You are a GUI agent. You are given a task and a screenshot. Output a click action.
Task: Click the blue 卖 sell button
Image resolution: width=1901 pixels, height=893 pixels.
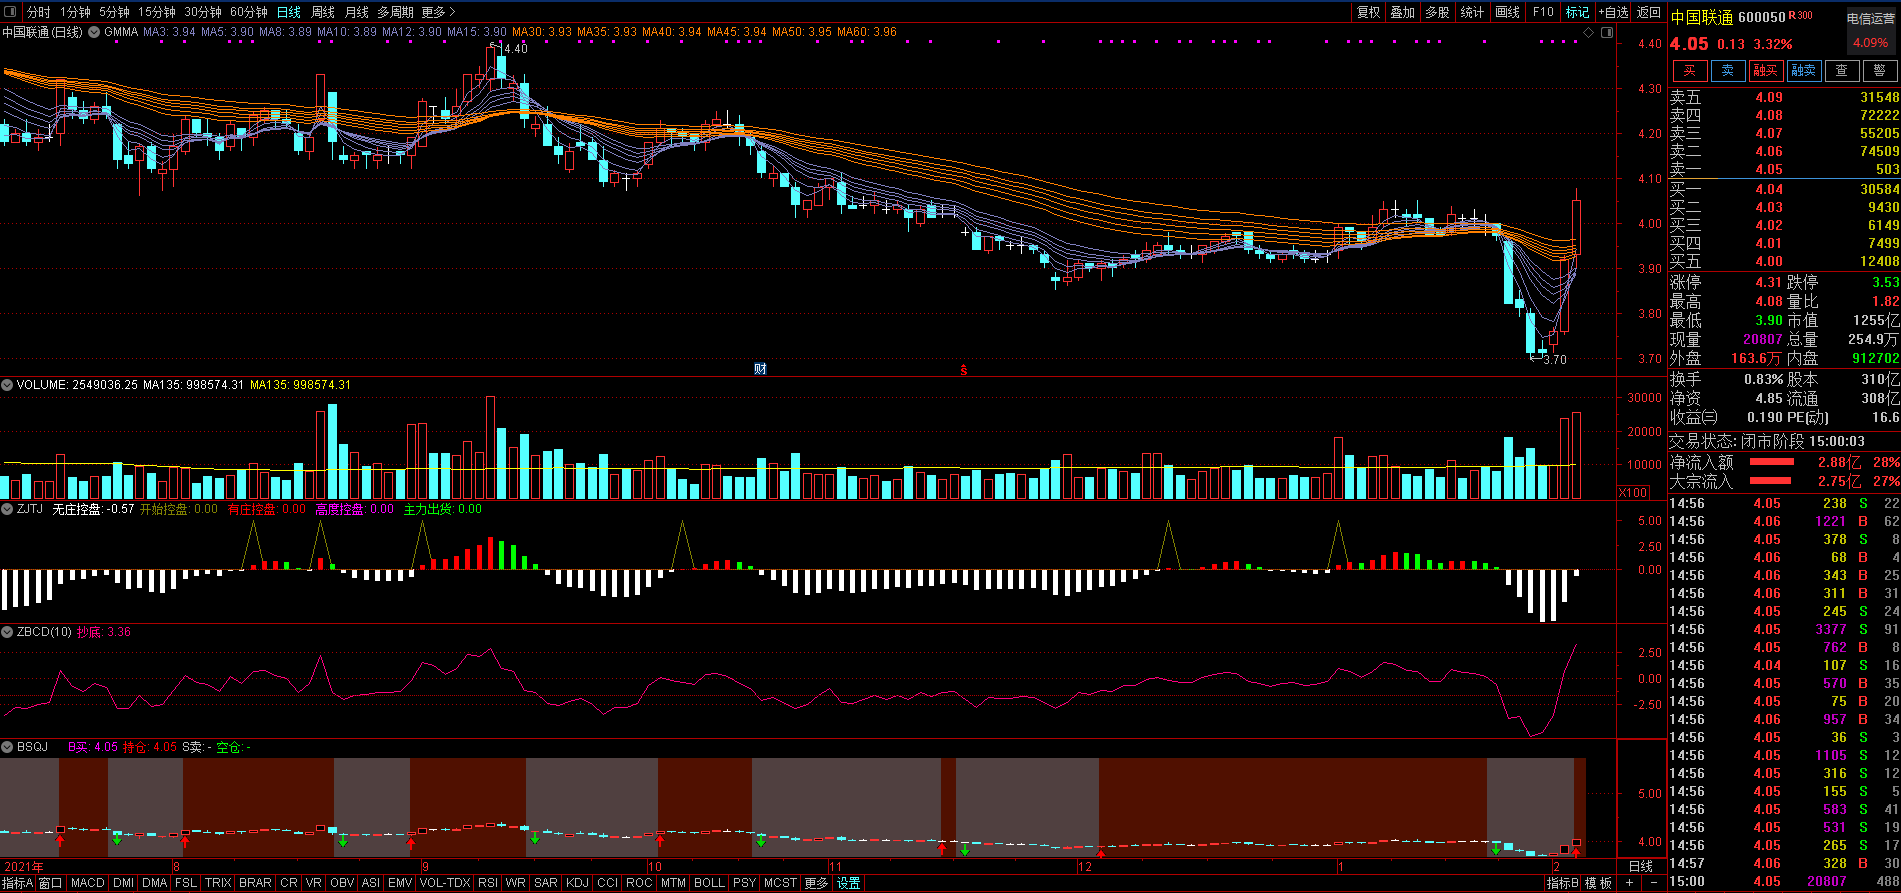coord(1727,70)
